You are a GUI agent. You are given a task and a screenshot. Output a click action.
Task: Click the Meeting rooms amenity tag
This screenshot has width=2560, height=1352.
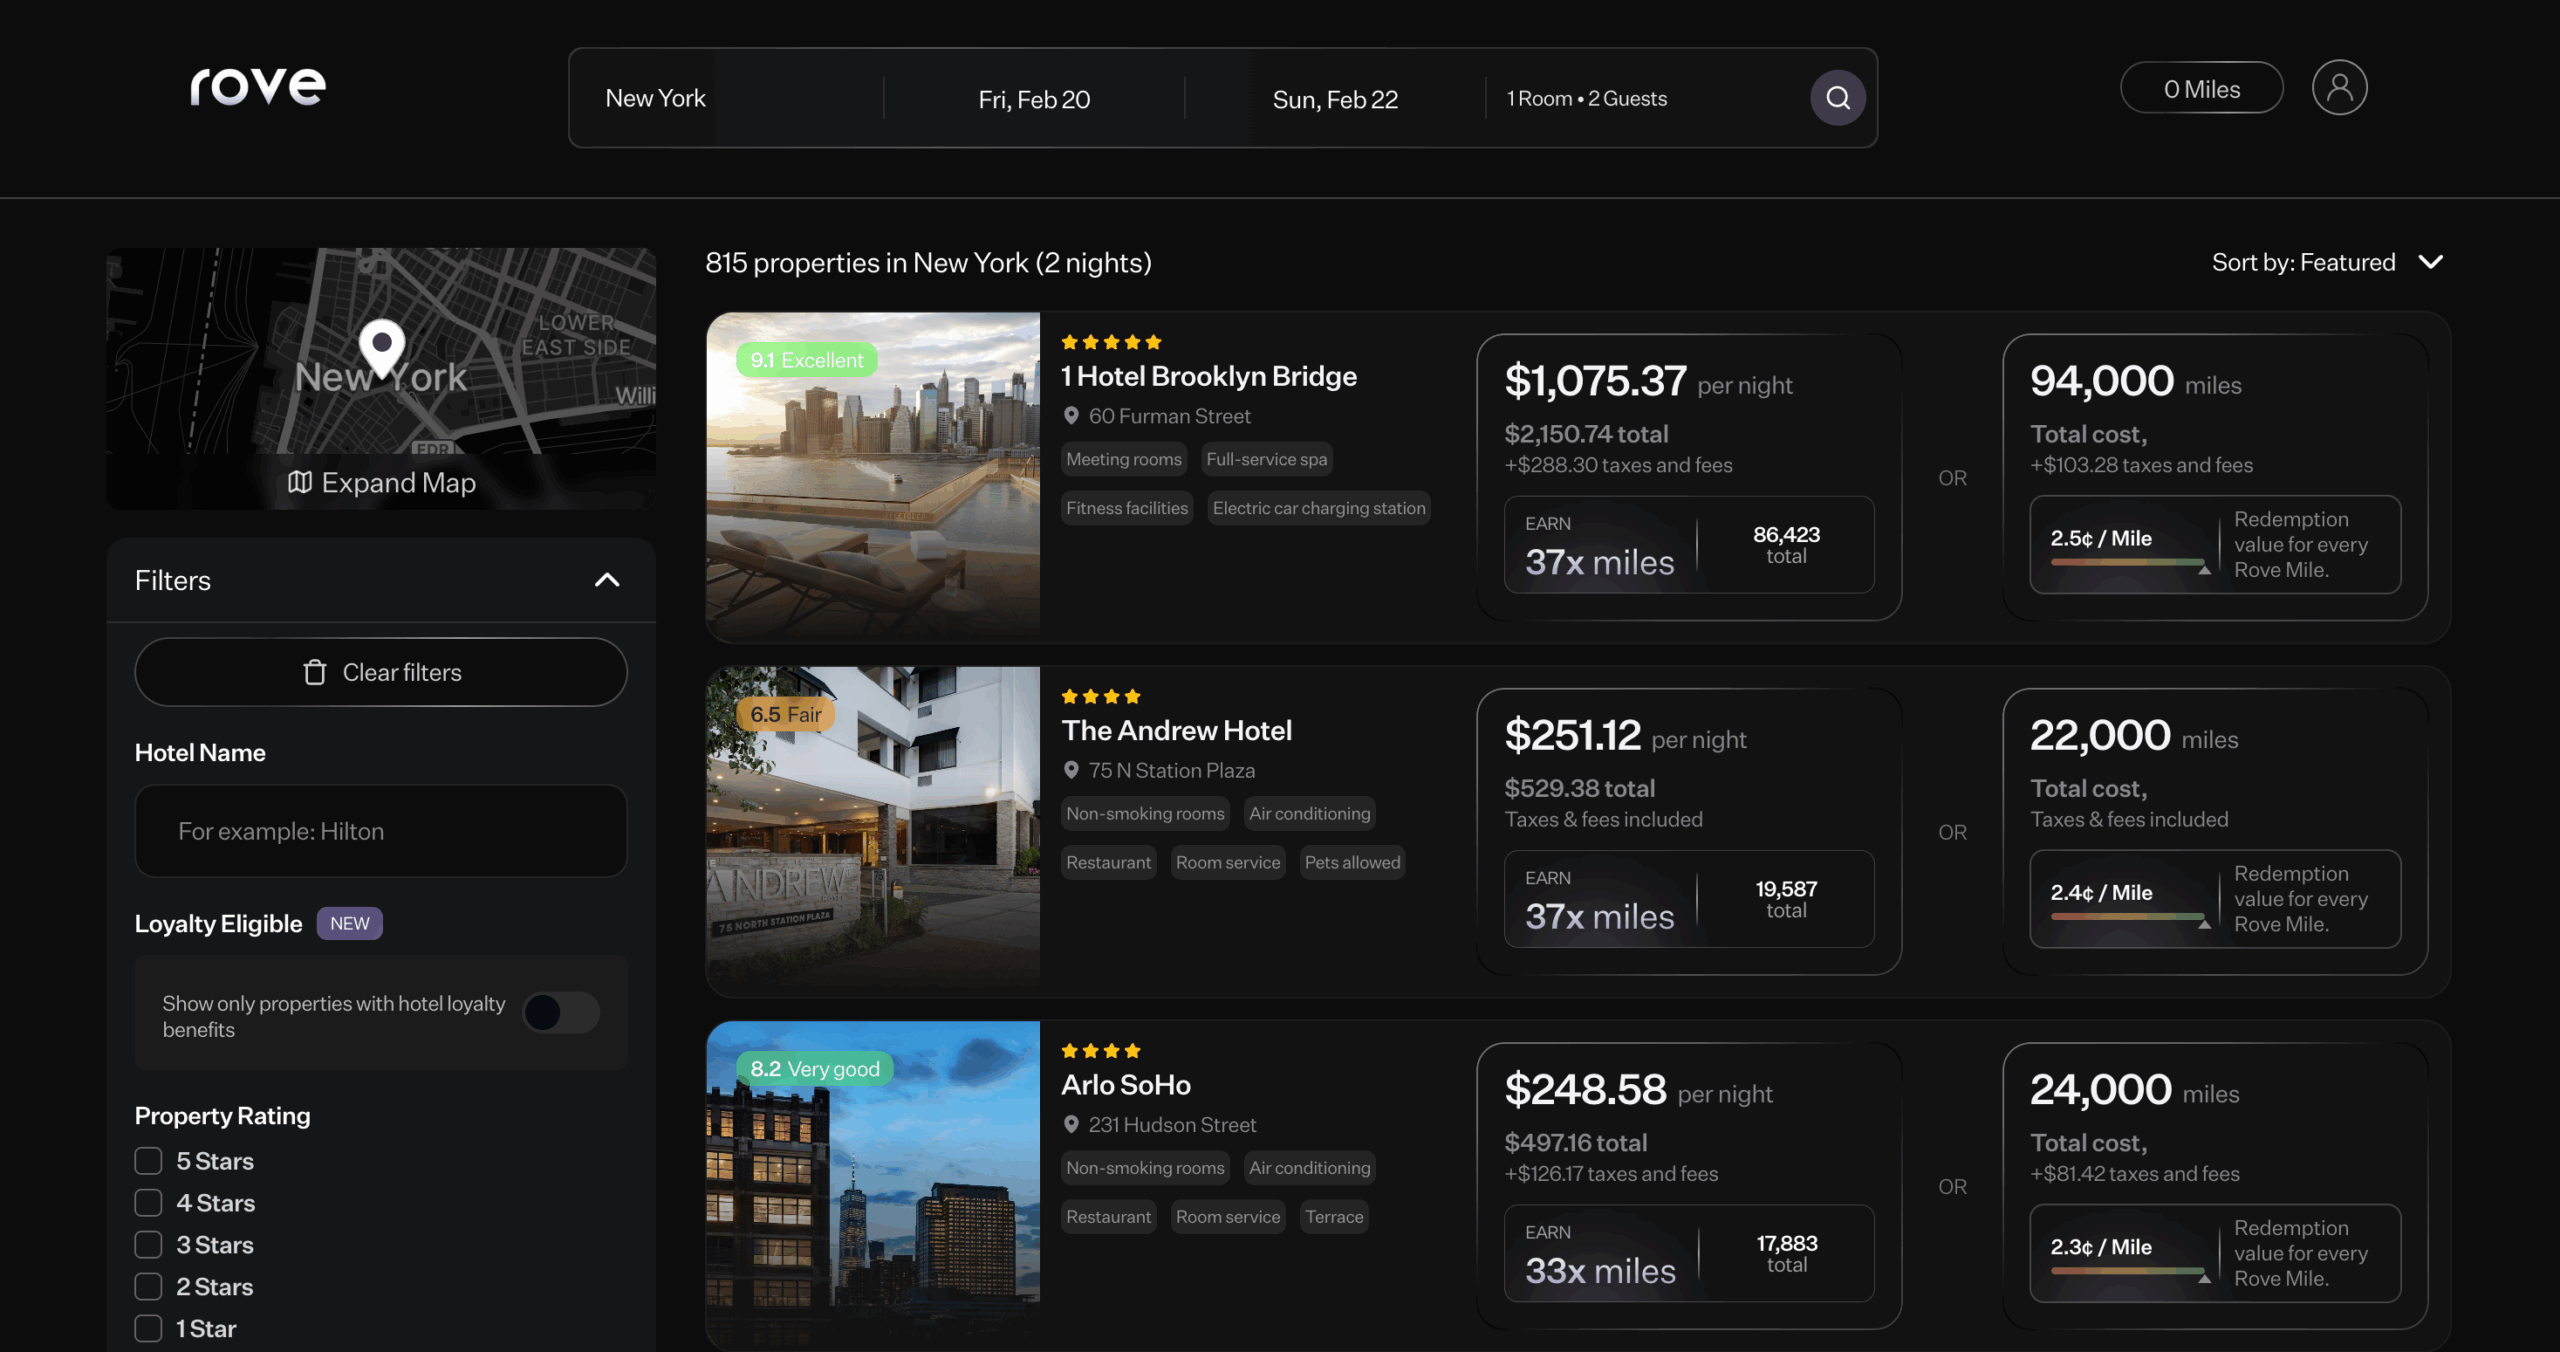click(1124, 459)
